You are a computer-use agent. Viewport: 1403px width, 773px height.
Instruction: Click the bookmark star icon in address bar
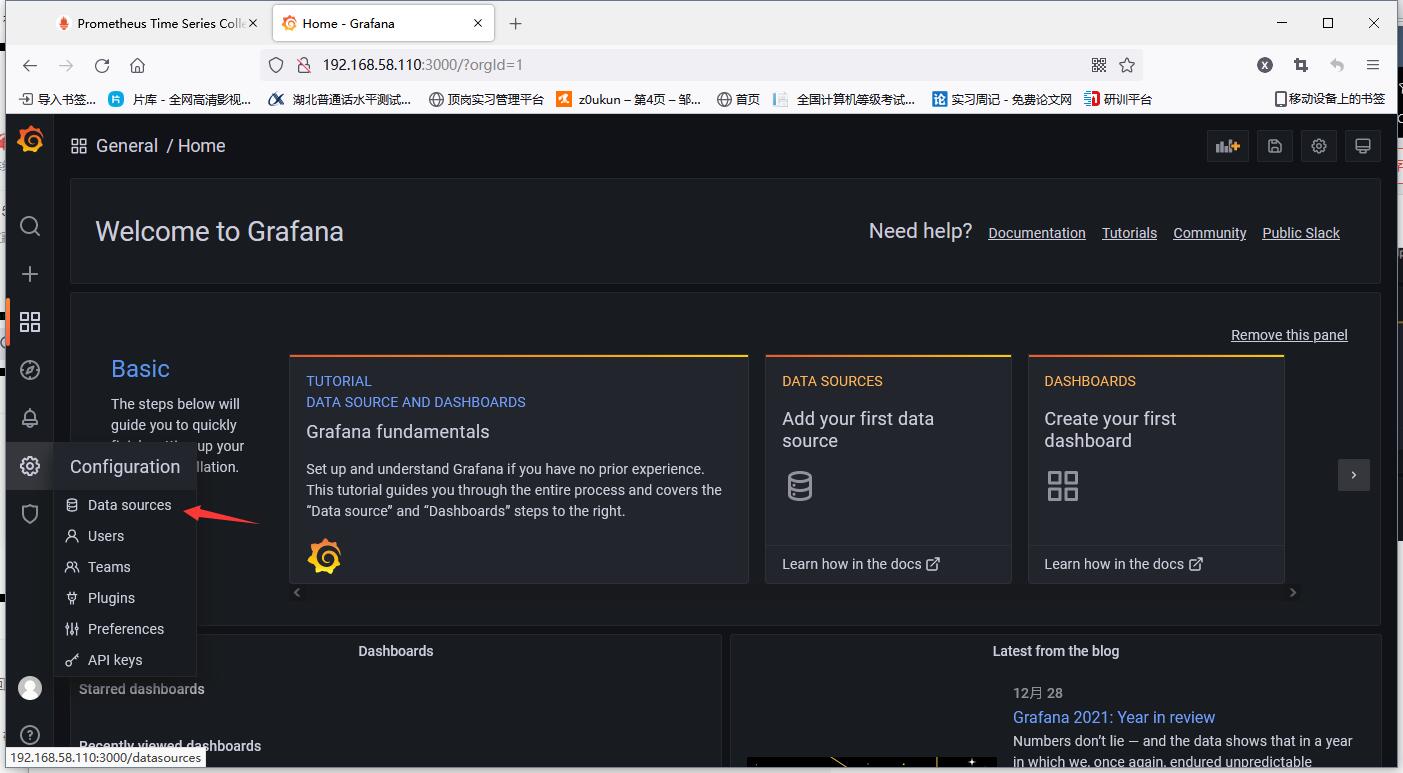click(1127, 65)
